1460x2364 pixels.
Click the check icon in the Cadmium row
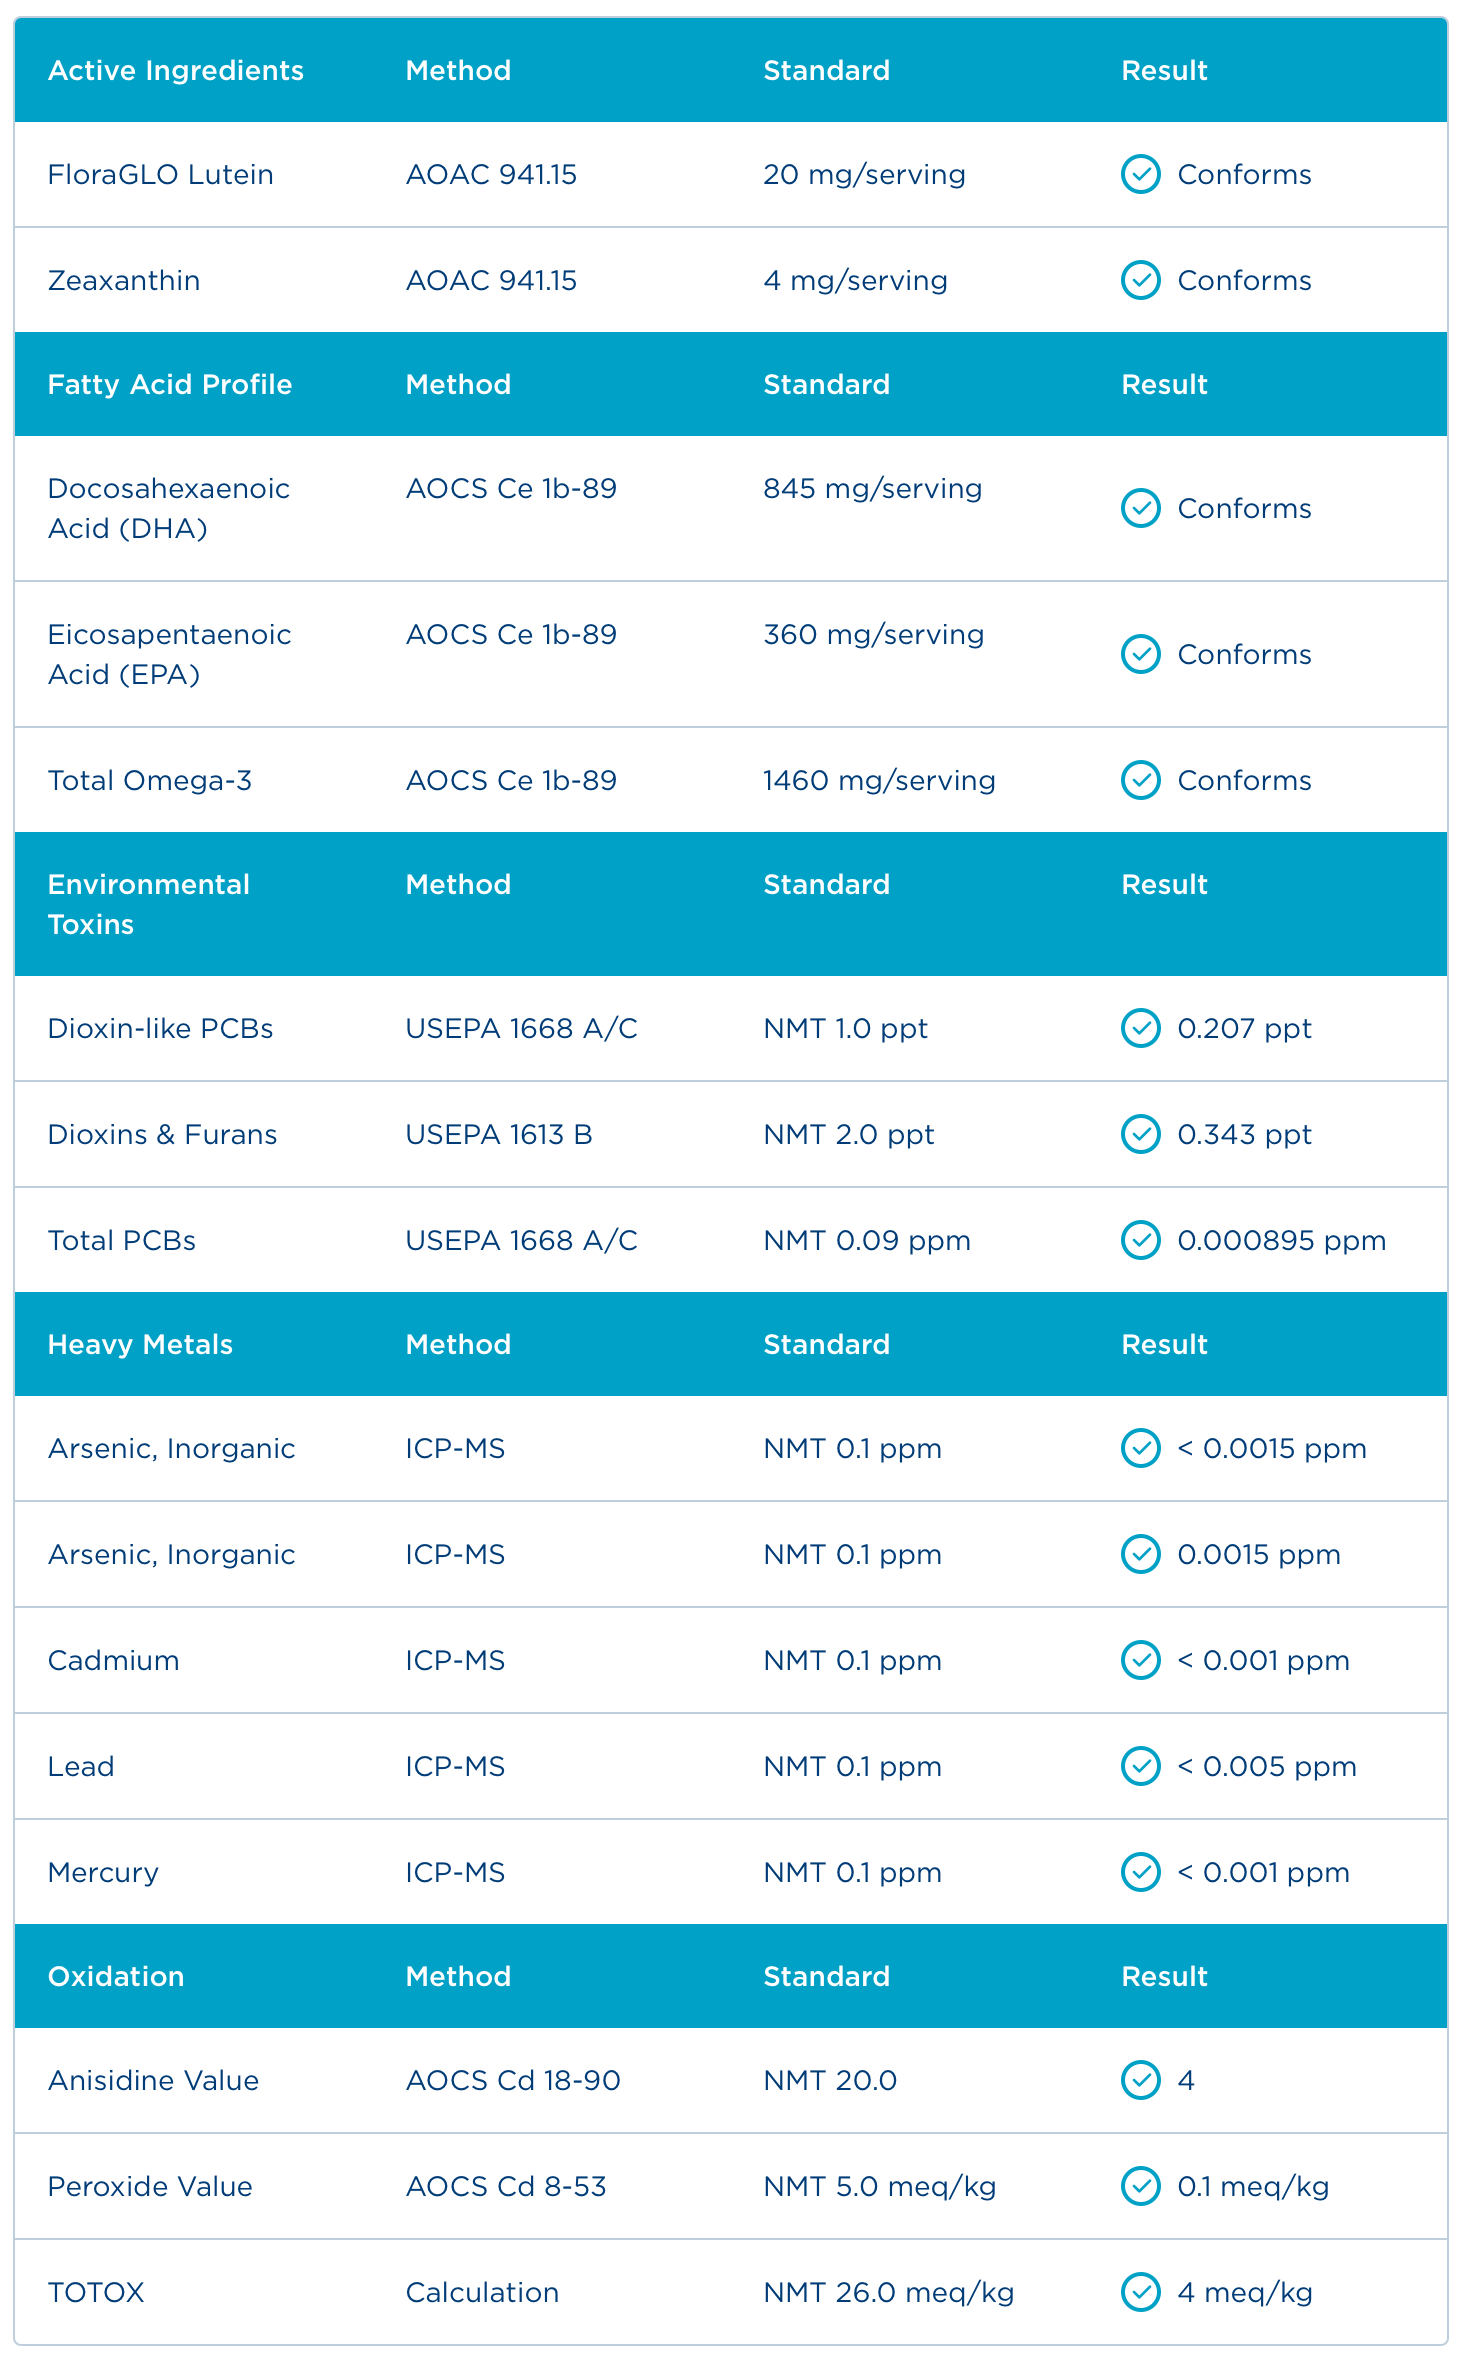click(x=1140, y=1660)
